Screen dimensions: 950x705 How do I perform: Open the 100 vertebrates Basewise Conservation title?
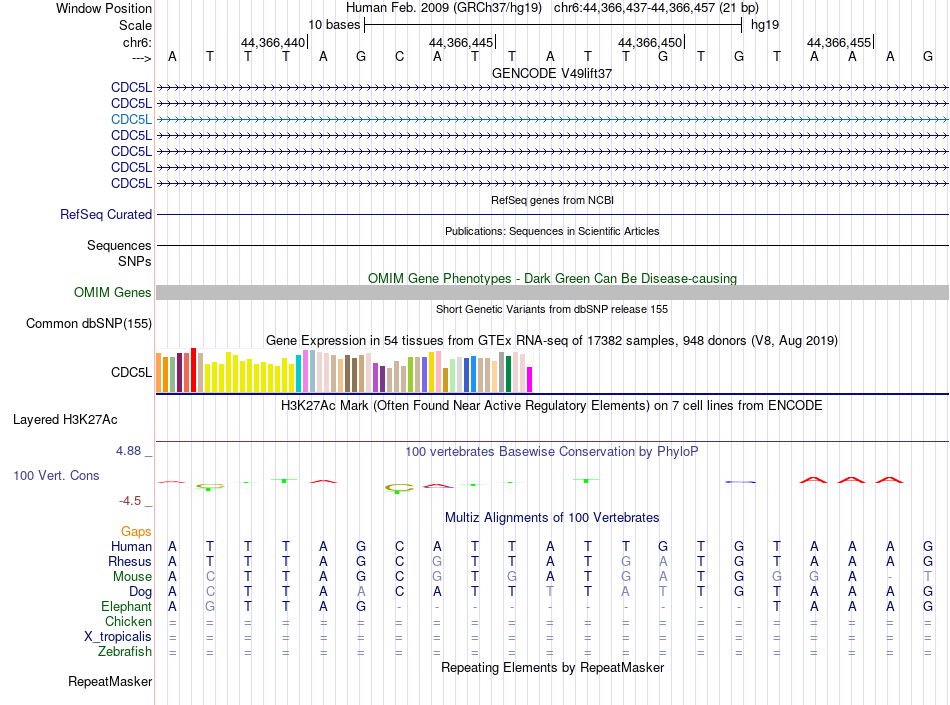click(552, 452)
